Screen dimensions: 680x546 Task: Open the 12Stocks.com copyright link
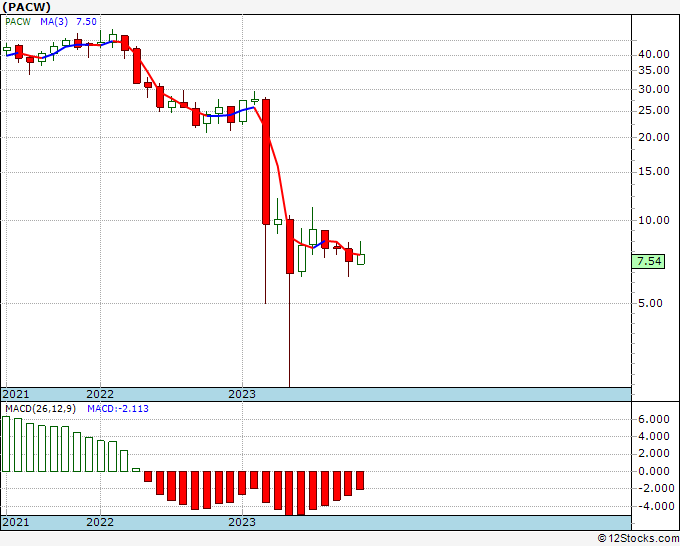(x=638, y=539)
